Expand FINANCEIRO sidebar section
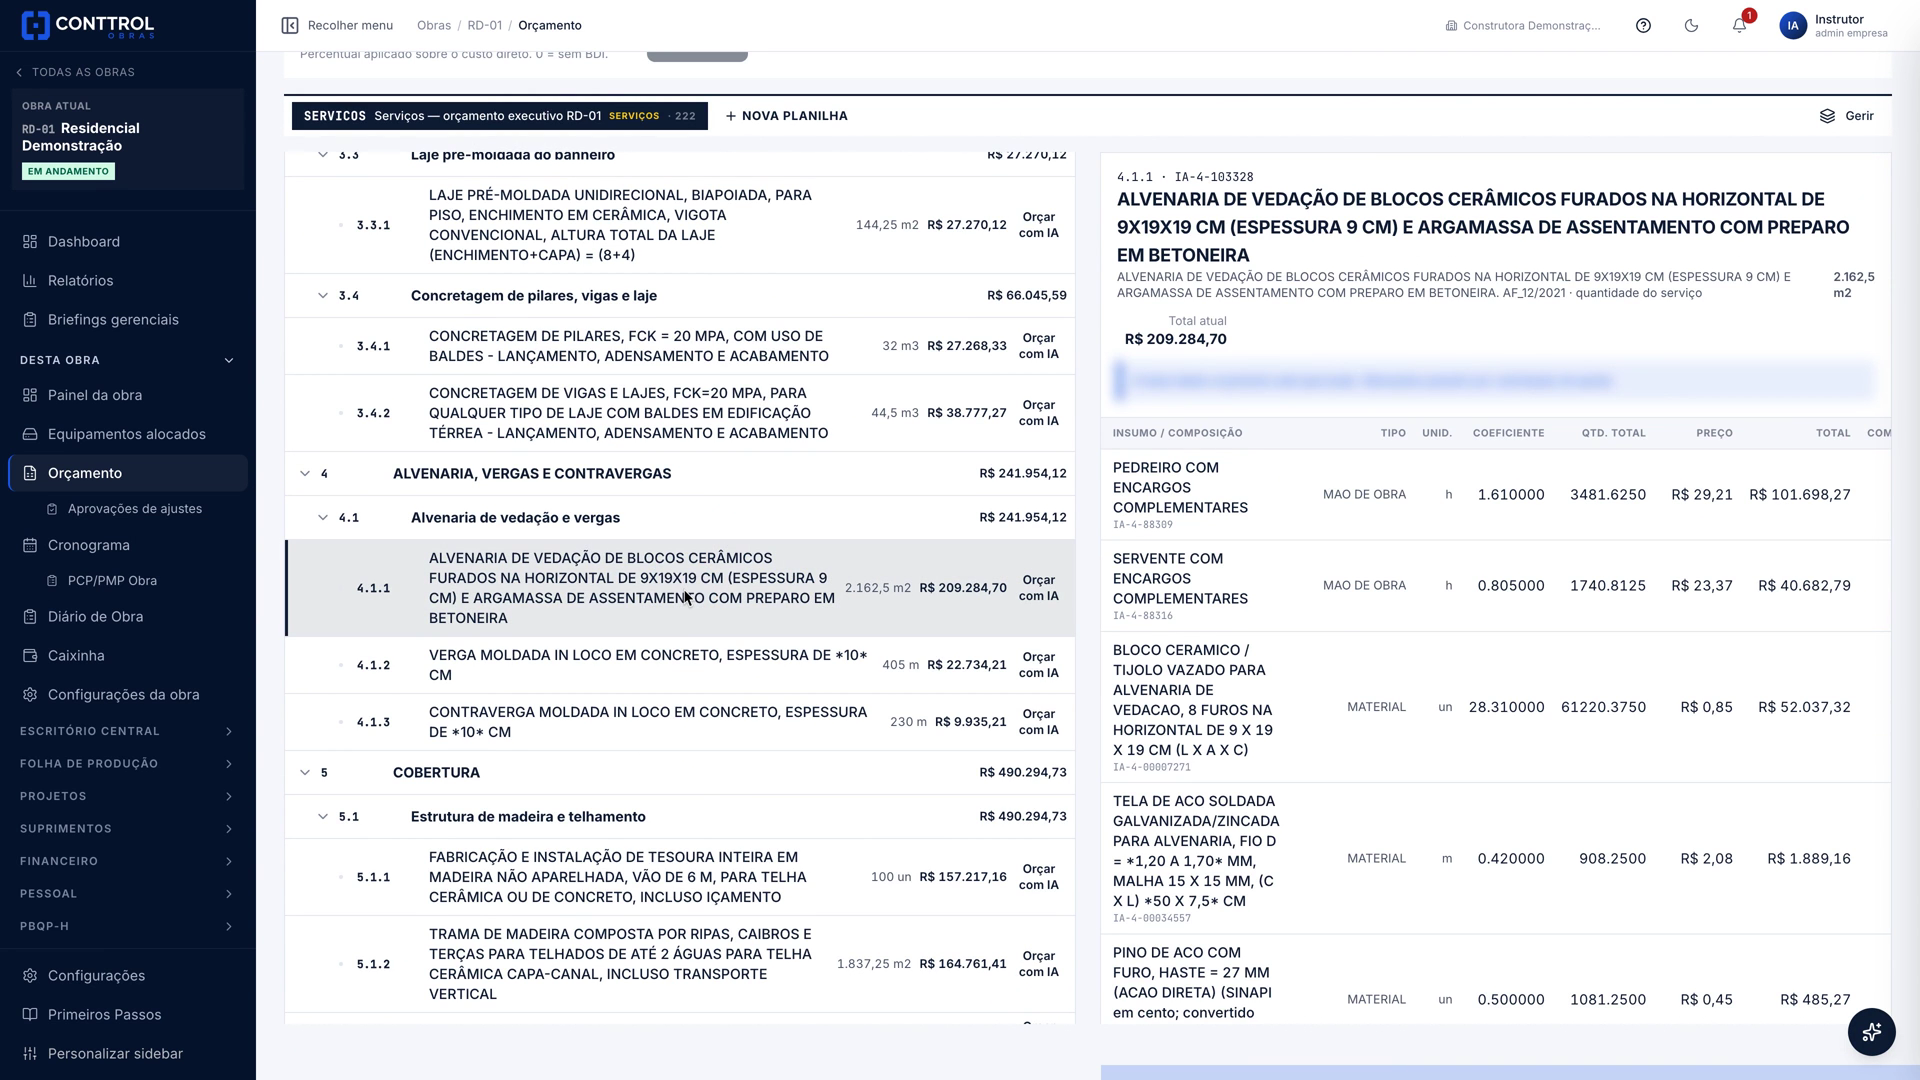Viewport: 1920px width, 1080px height. (x=128, y=861)
